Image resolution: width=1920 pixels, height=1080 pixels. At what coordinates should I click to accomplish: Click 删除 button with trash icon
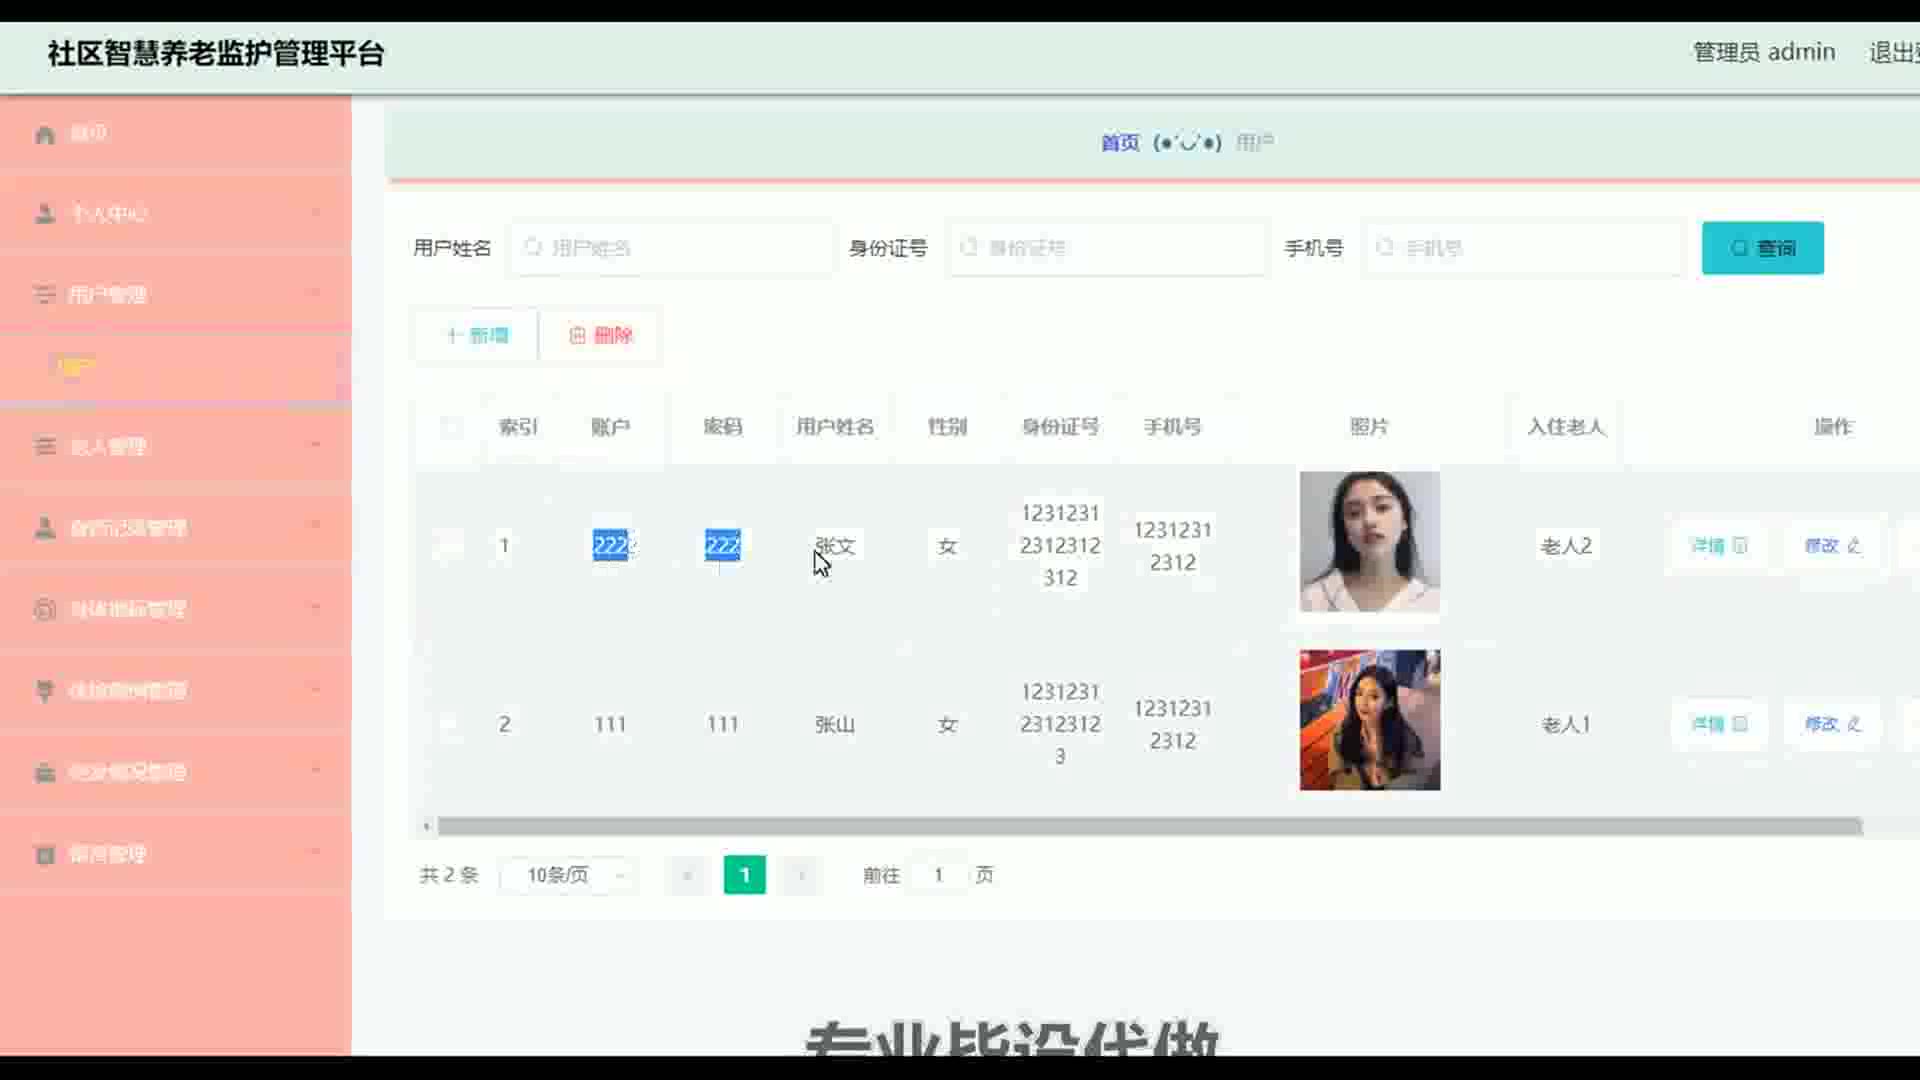pyautogui.click(x=601, y=336)
